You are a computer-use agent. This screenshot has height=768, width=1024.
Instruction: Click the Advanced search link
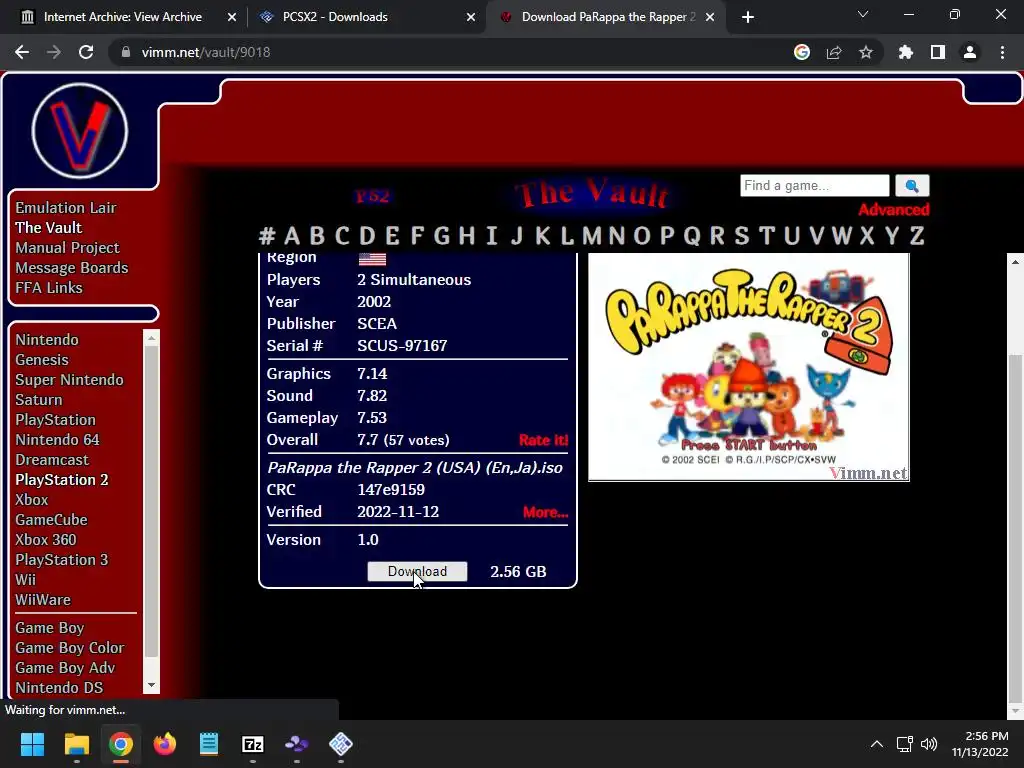(x=893, y=210)
